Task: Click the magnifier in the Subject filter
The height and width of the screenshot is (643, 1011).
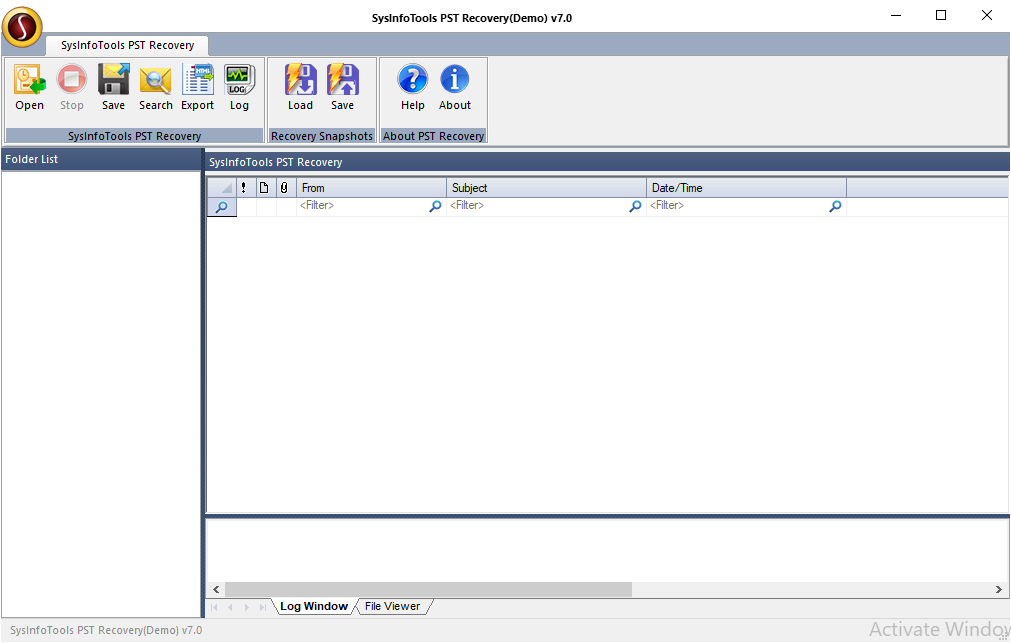Action: [636, 206]
